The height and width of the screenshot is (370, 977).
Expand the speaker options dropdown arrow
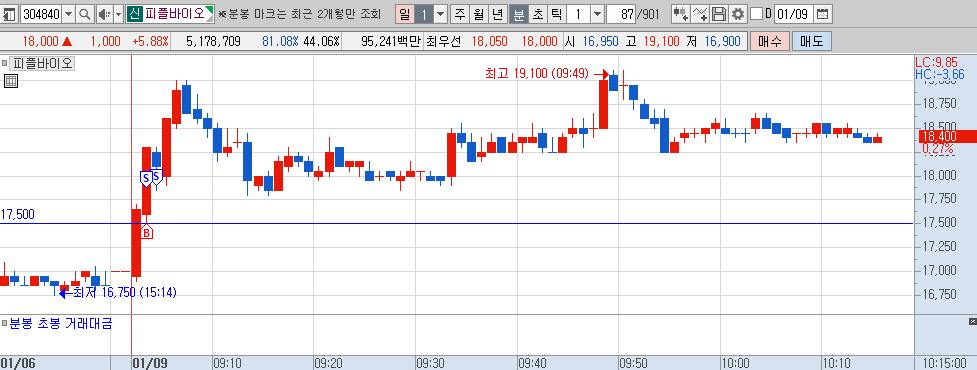tap(118, 14)
